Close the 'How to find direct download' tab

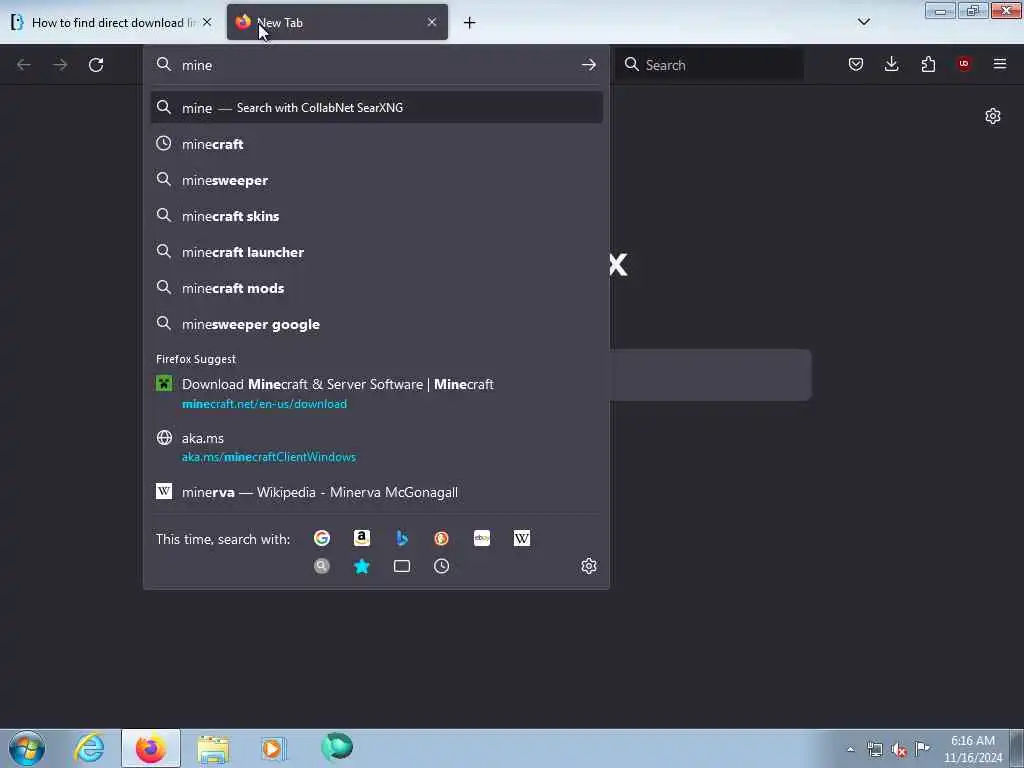[x=207, y=22]
